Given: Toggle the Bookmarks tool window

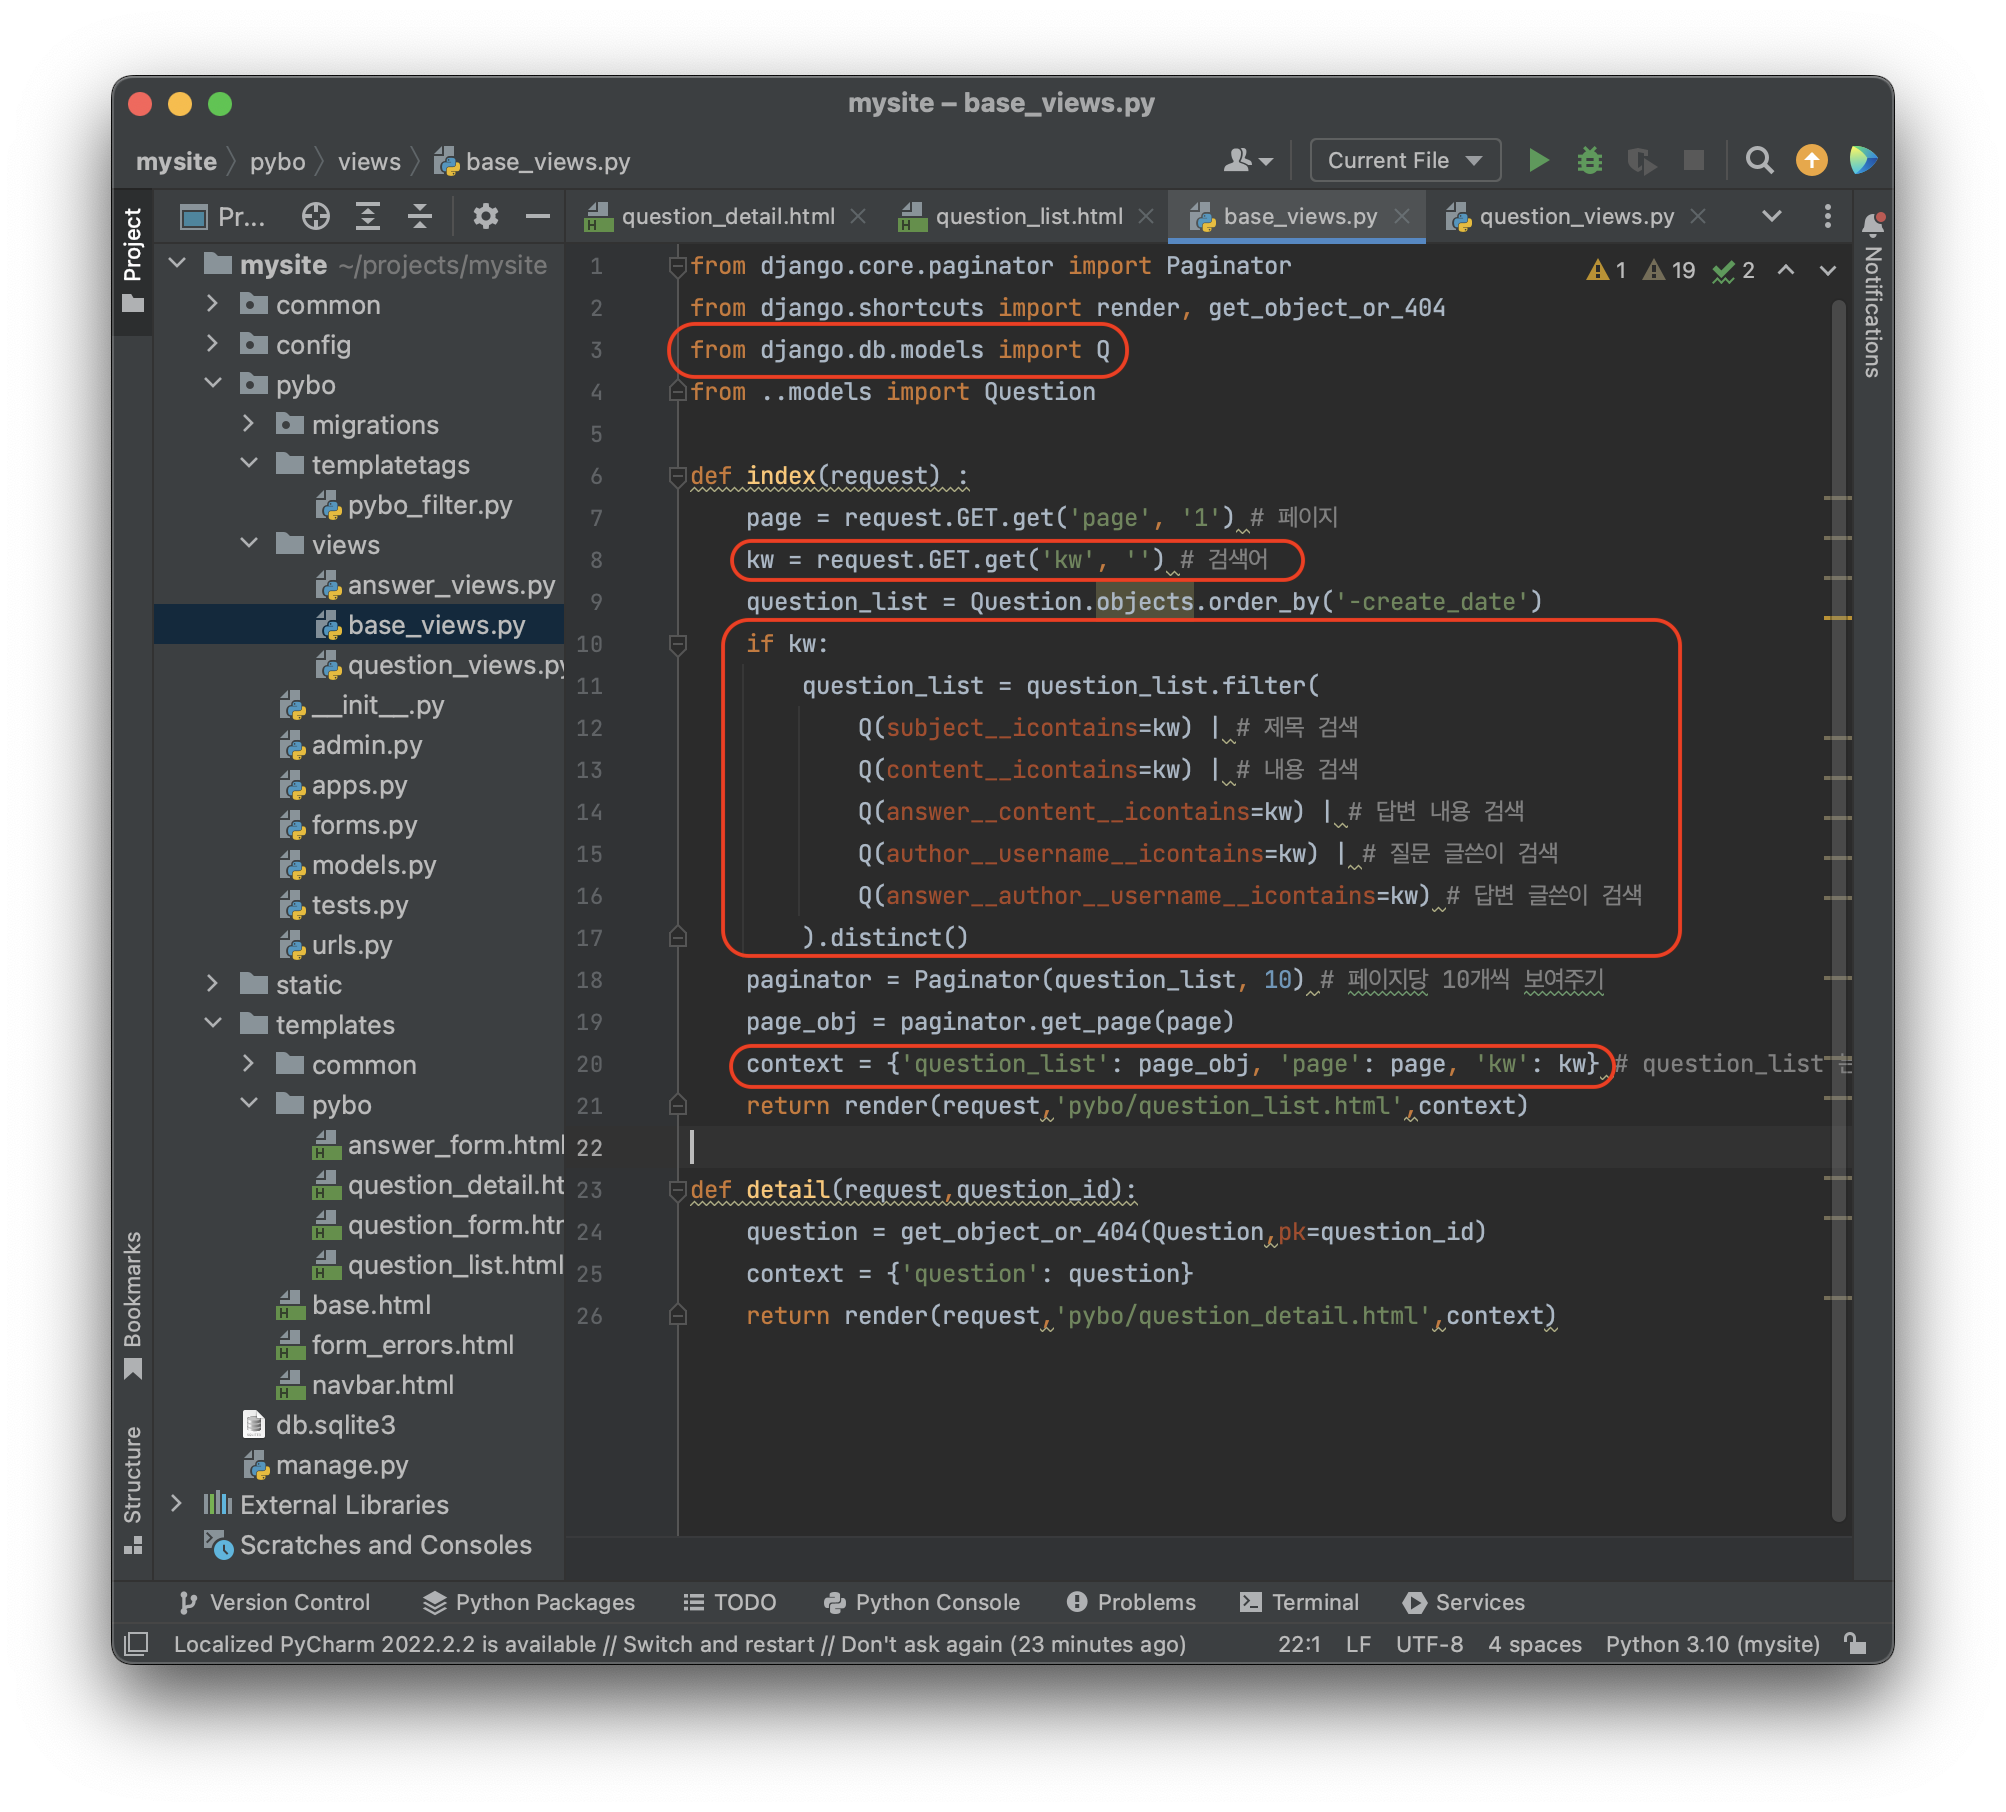Looking at the screenshot, I should pos(132,1300).
